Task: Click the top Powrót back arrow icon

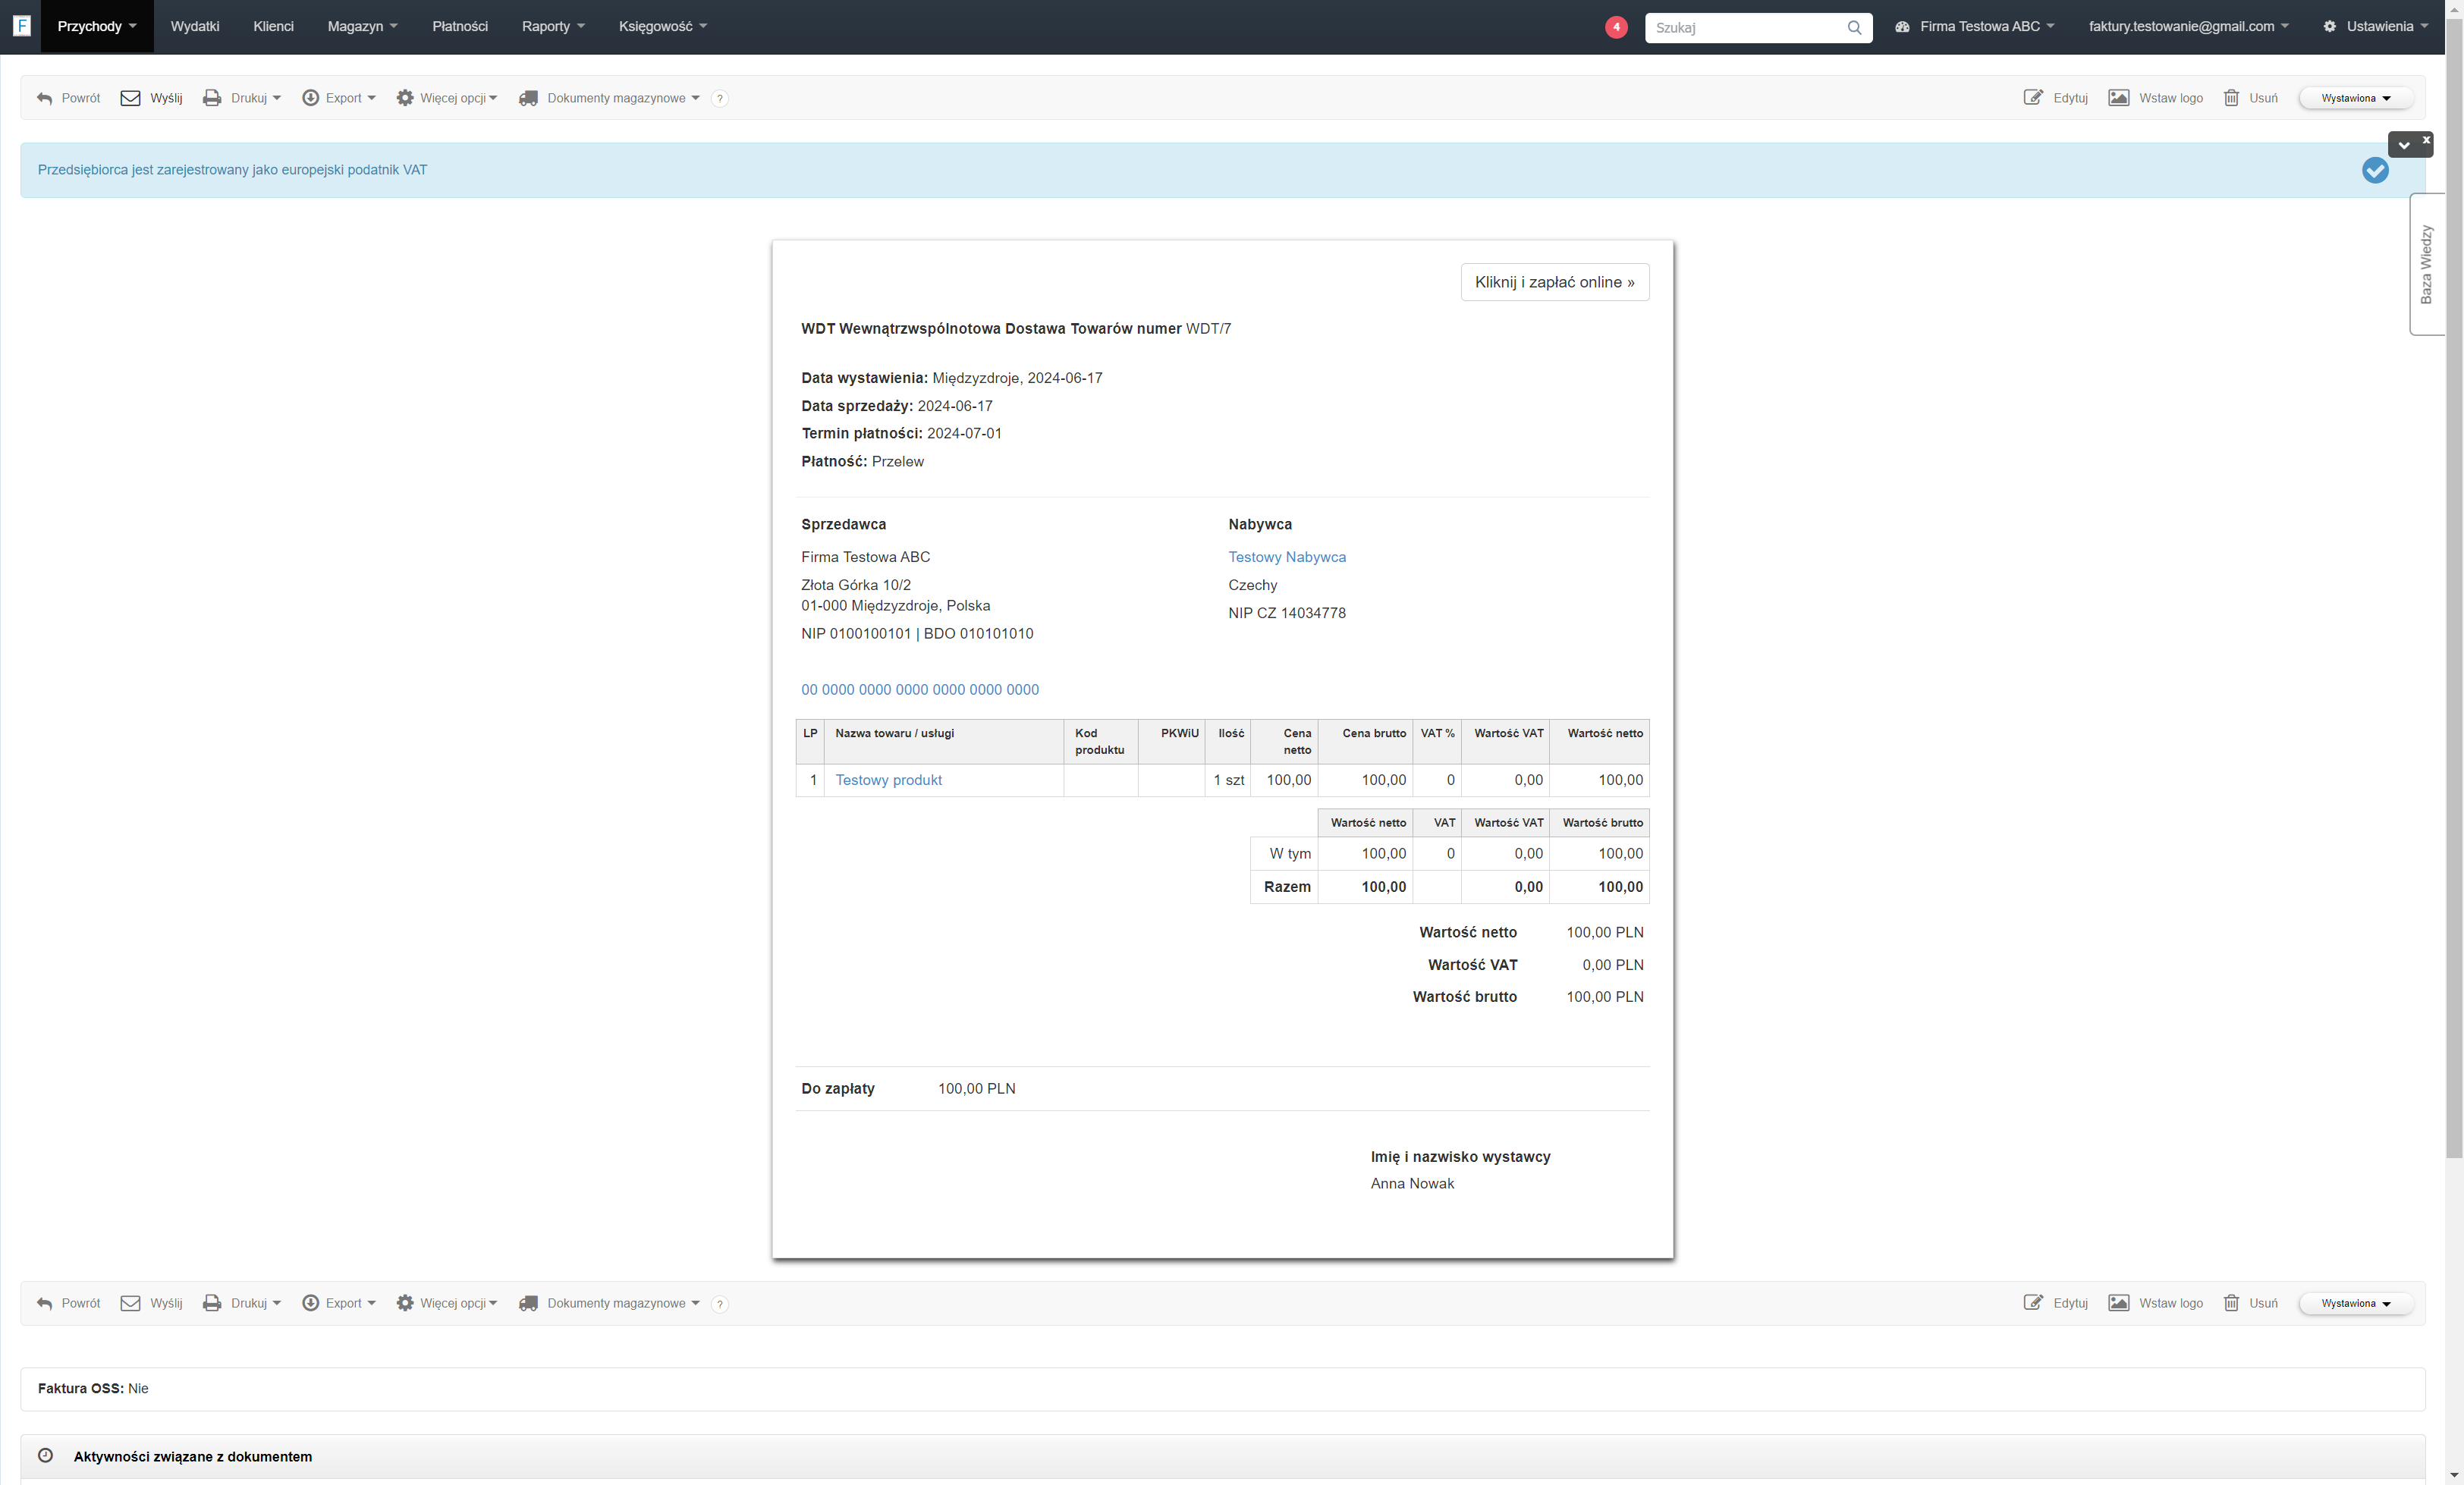Action: [44, 98]
